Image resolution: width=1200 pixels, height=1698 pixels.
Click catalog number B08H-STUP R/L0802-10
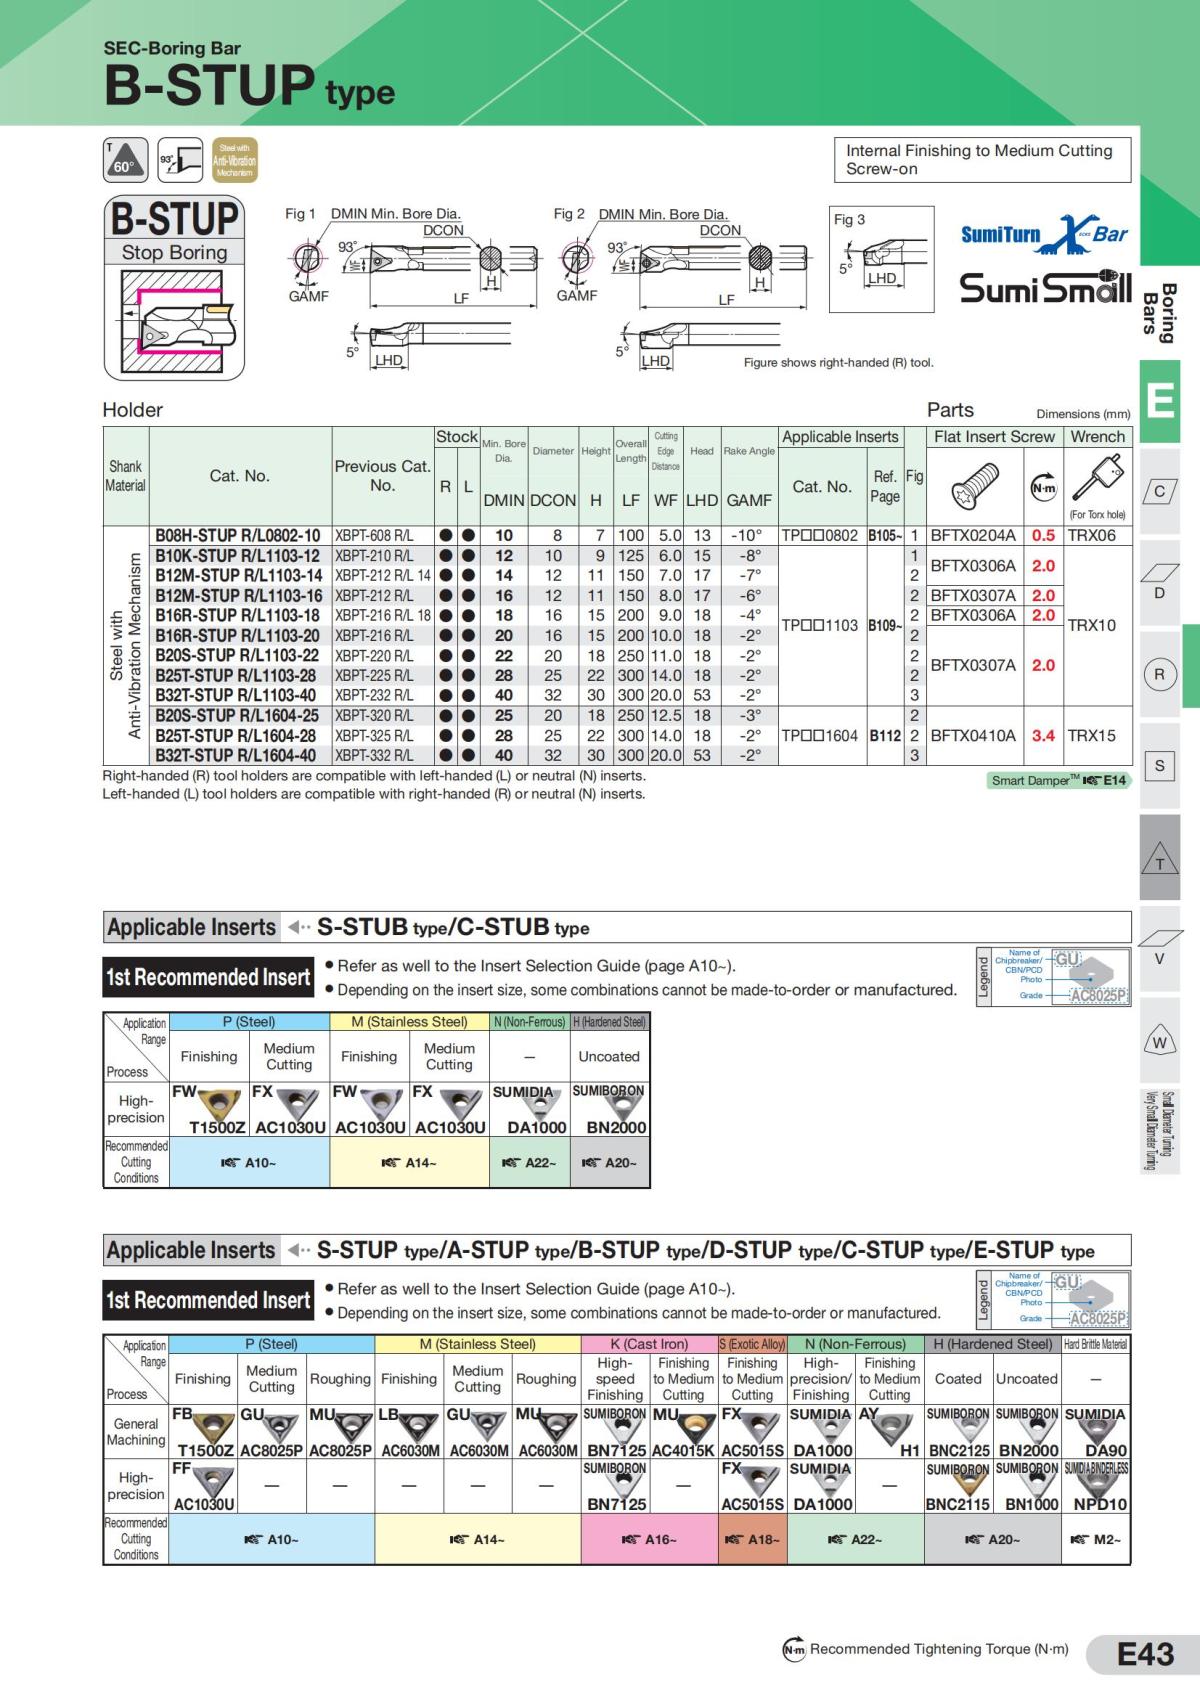click(238, 535)
